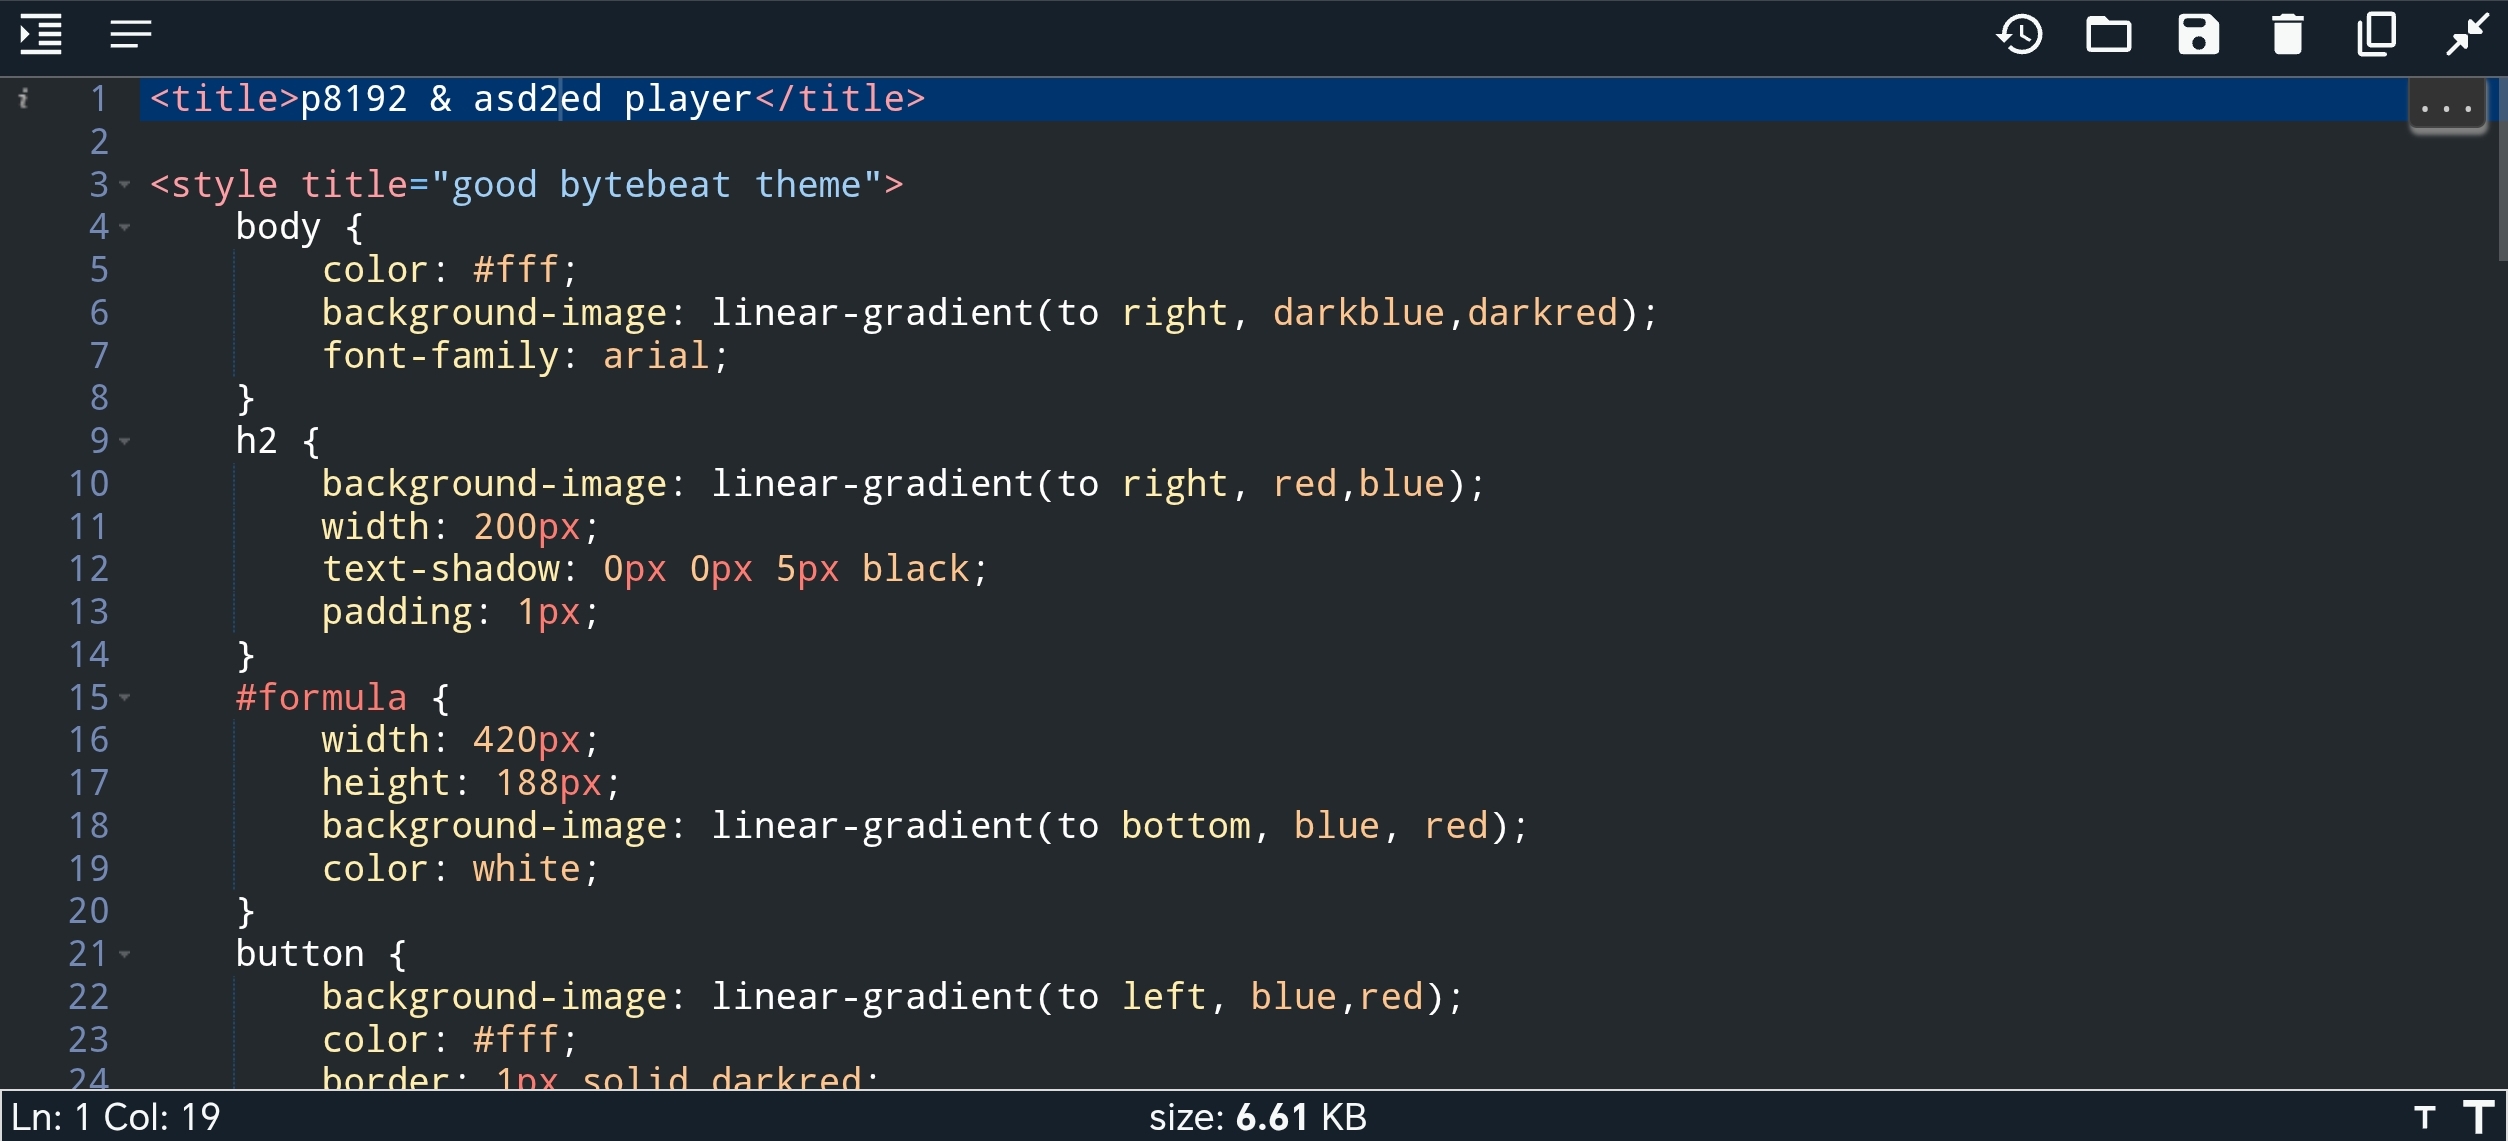Click the indent lines icon top-left
This screenshot has height=1141, width=2508.
(x=41, y=35)
